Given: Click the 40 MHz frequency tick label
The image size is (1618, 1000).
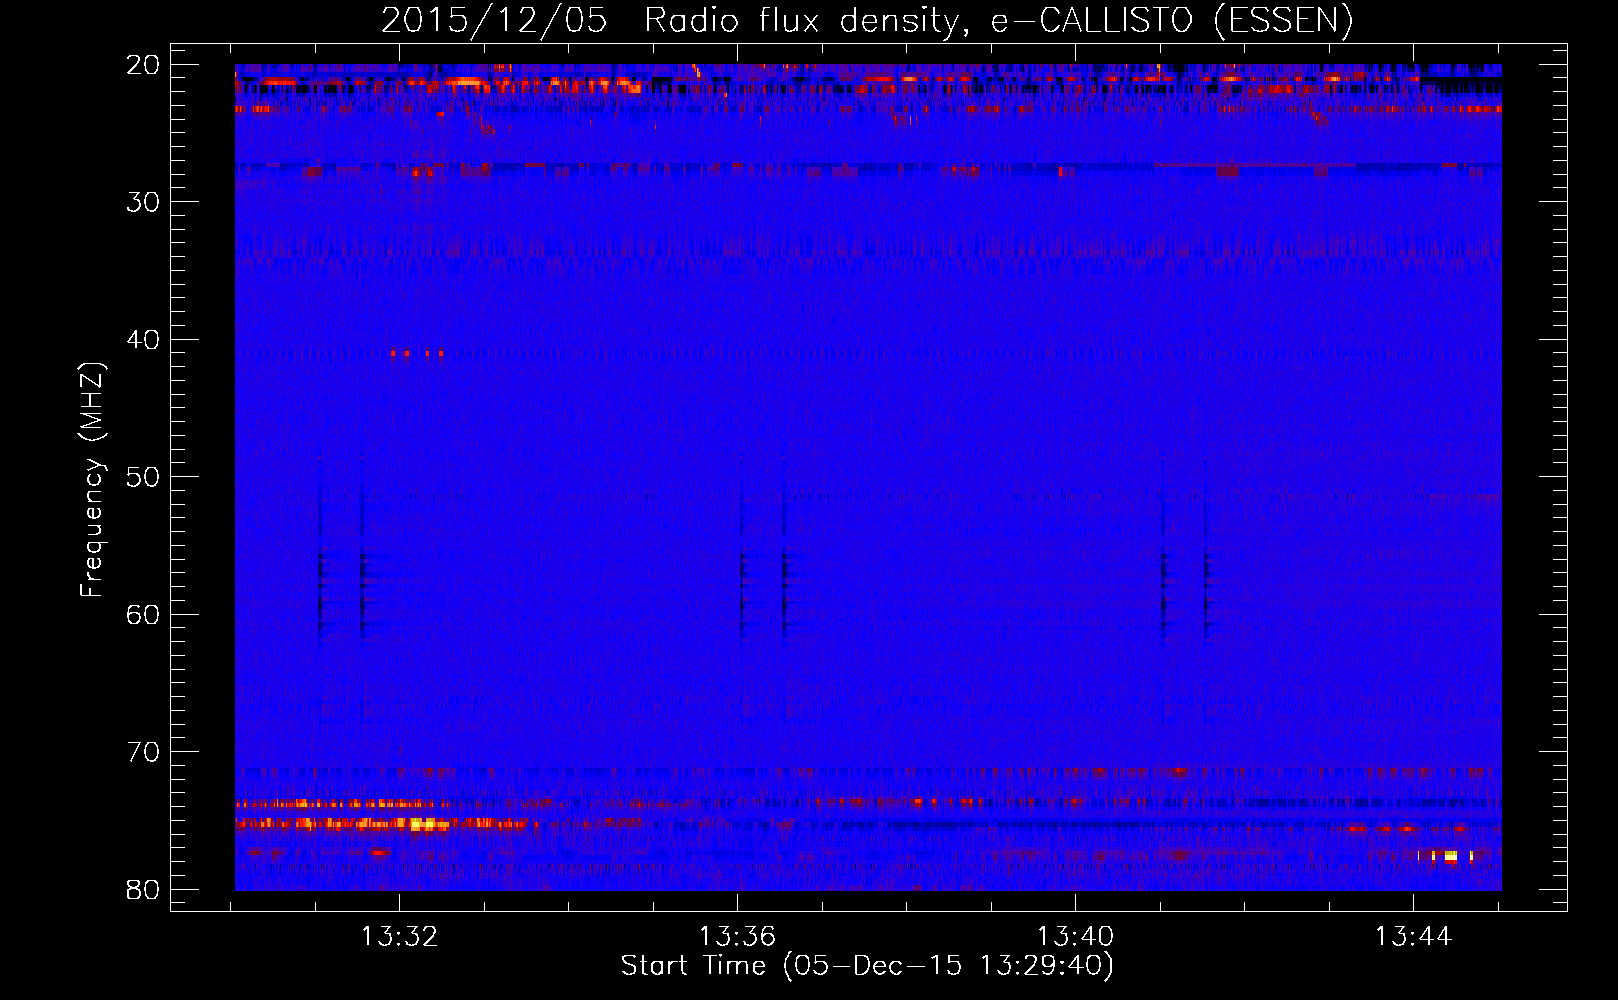Looking at the screenshot, I should pos(144,340).
